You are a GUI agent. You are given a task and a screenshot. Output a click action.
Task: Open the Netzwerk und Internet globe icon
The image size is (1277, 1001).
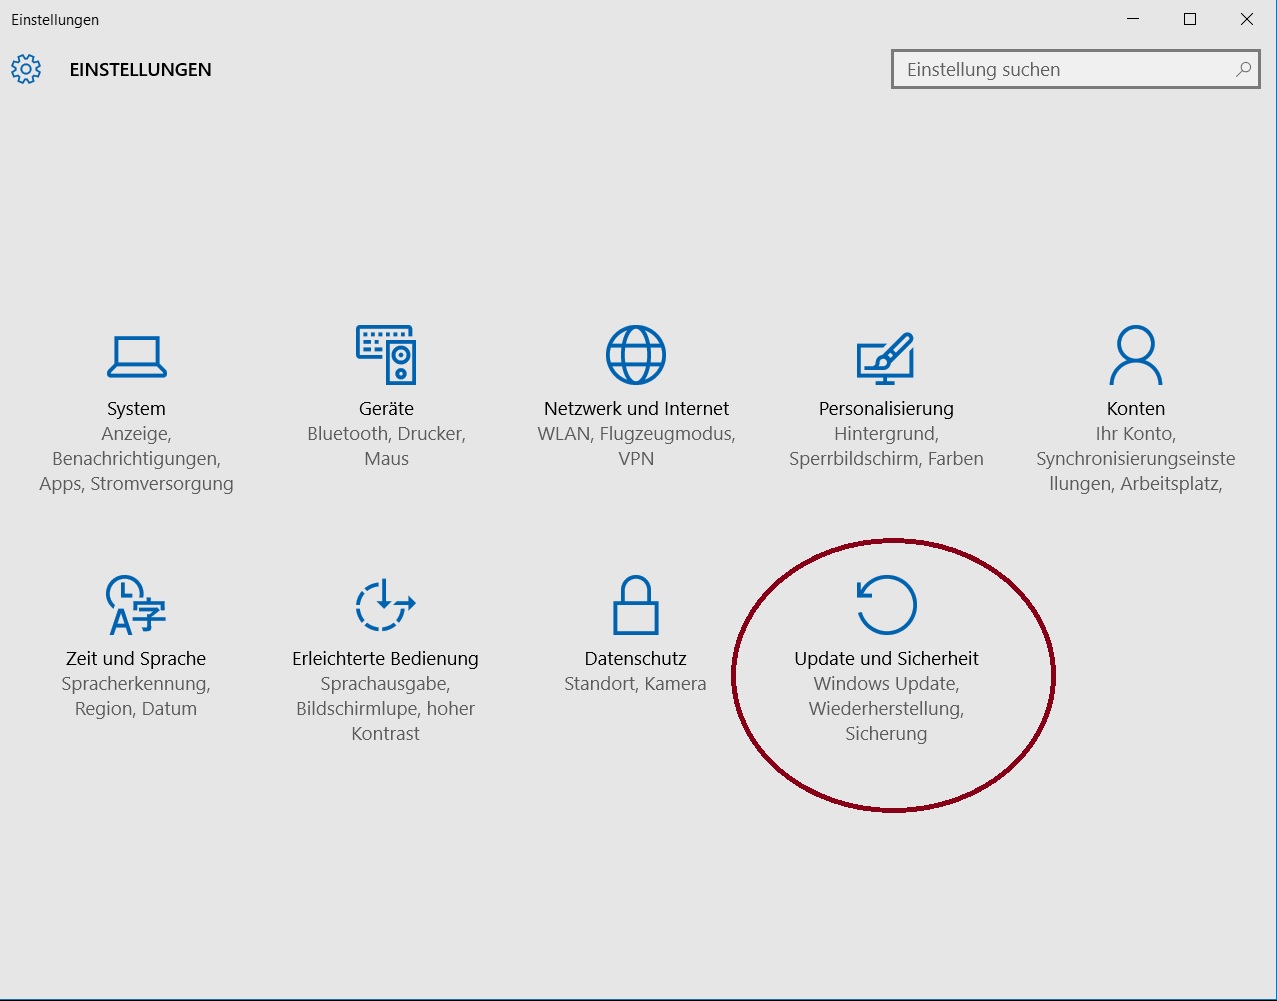[636, 354]
